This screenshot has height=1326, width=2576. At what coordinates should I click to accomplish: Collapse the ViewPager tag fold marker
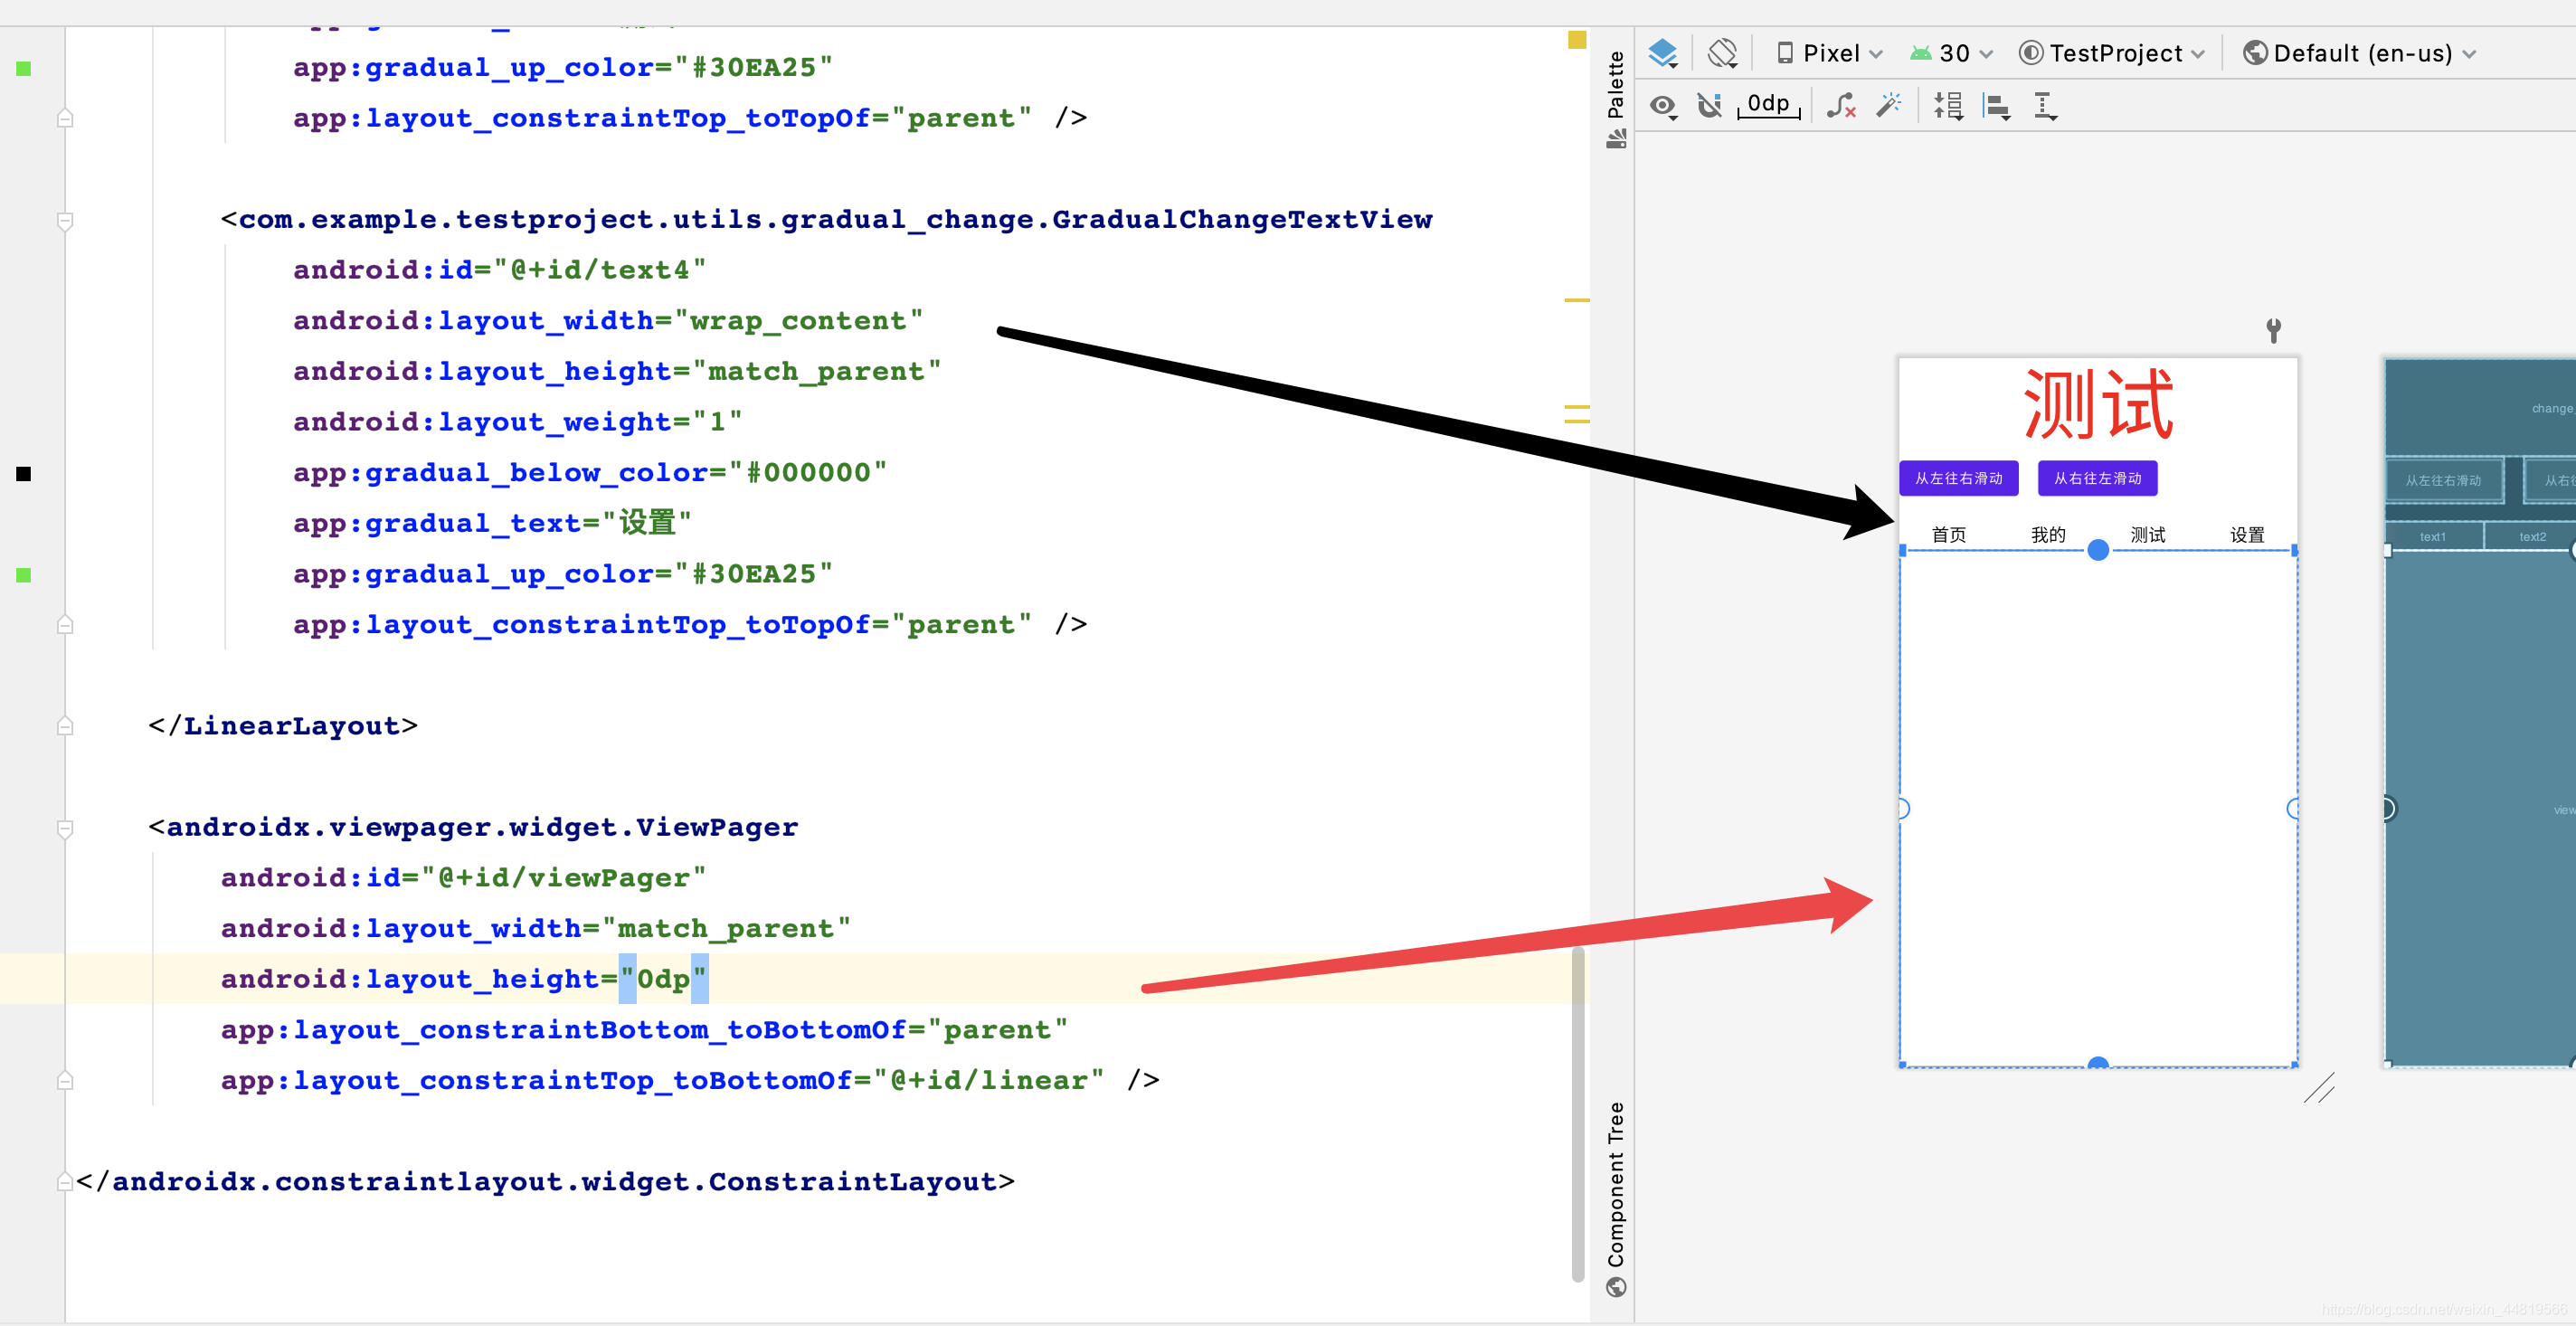point(65,828)
